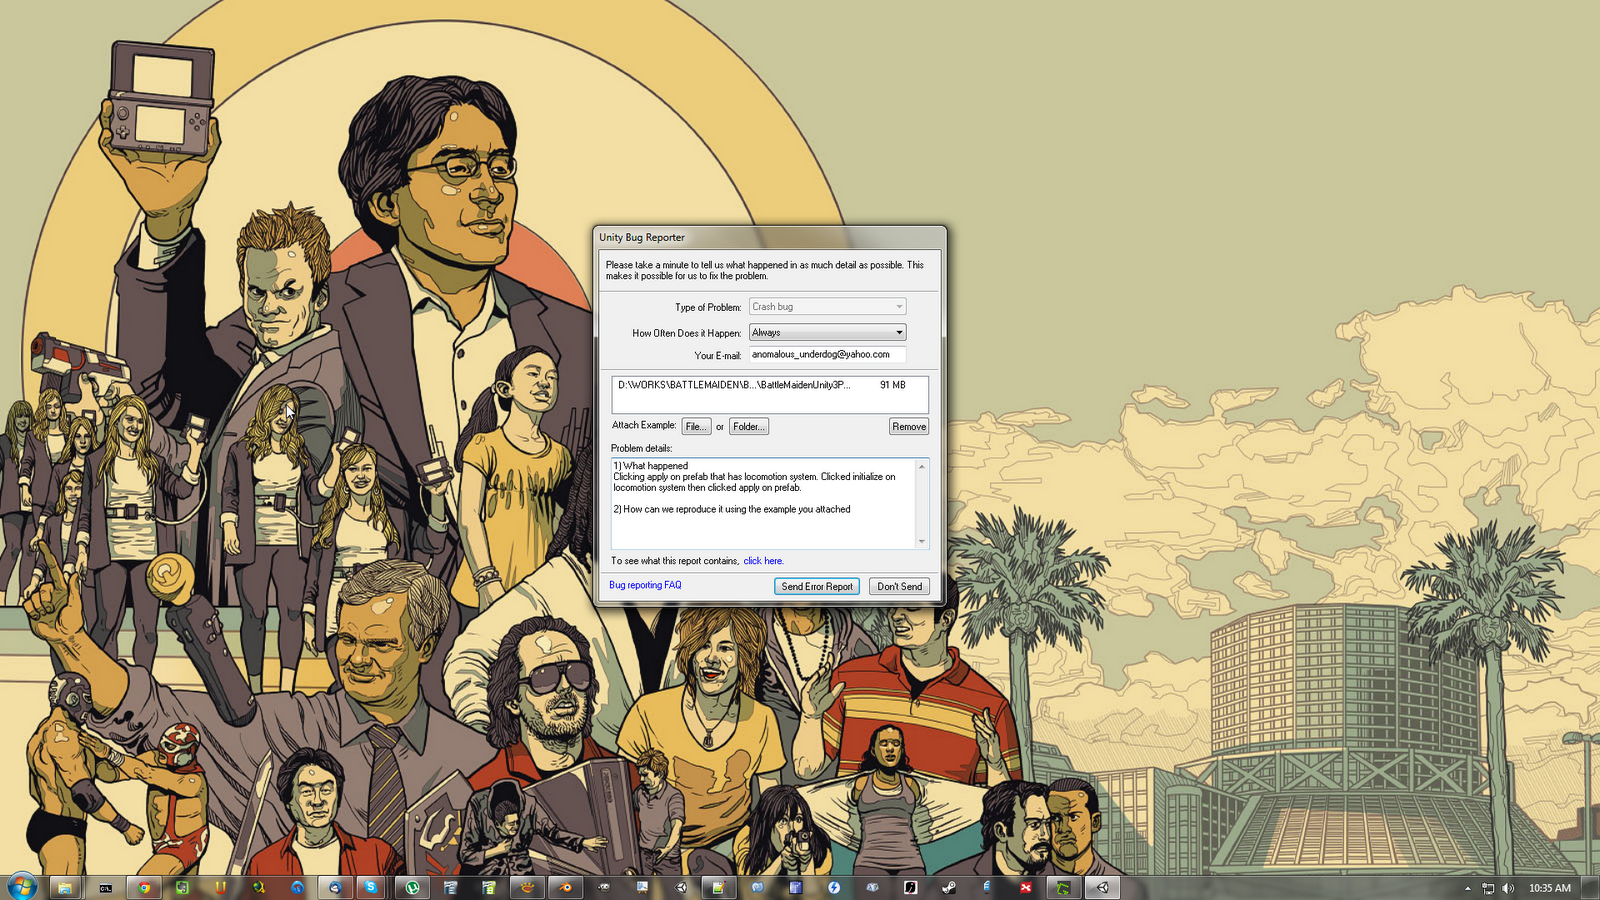Click the Your E-mail input field

click(x=827, y=354)
